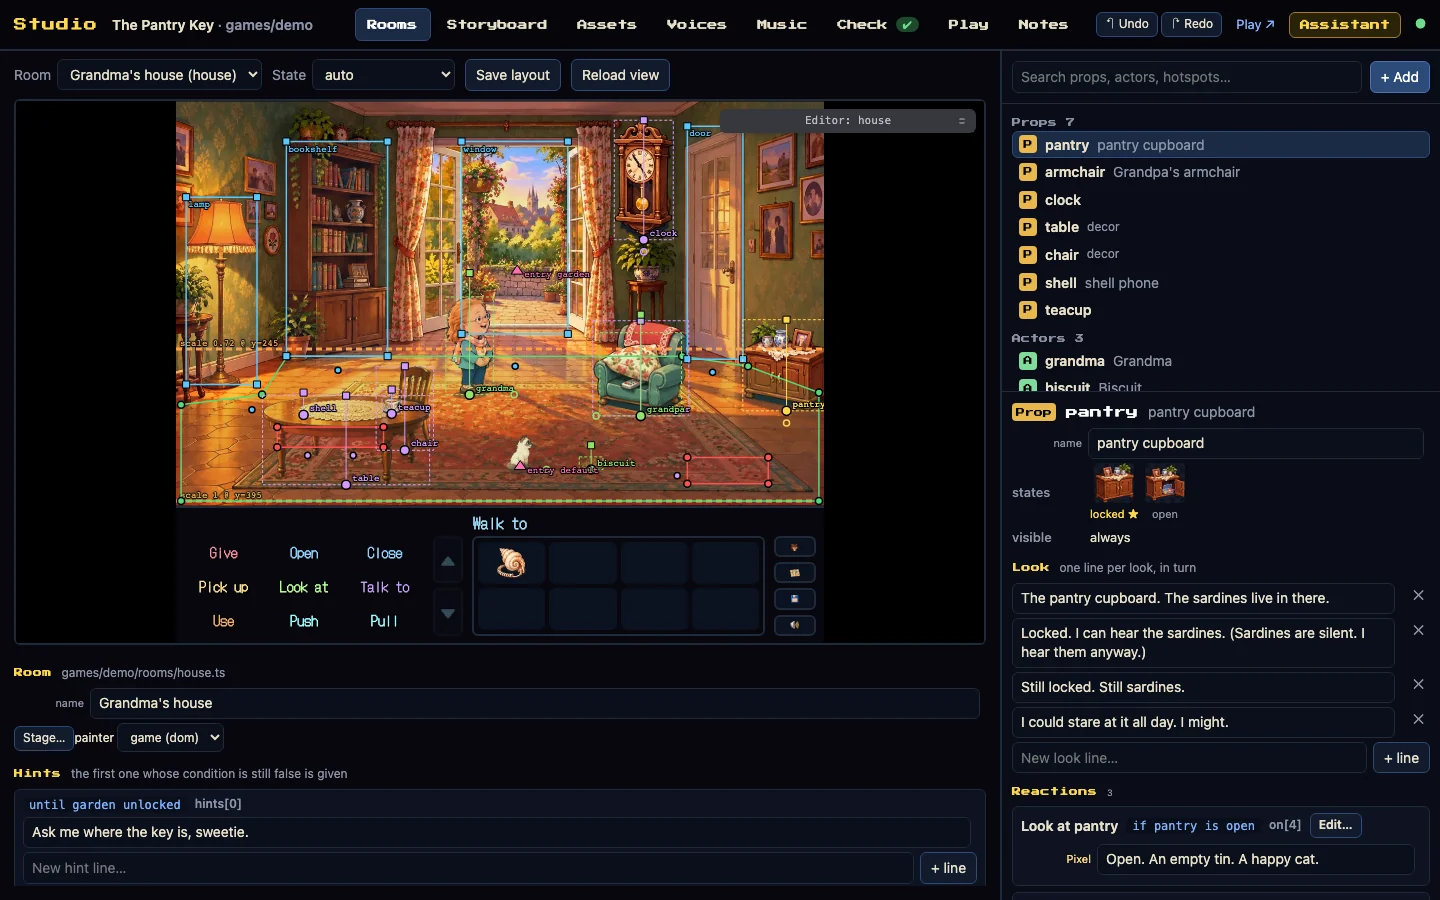Screen dimensions: 1440x900
Task: Select the pantry prop row
Action: pyautogui.click(x=1220, y=145)
